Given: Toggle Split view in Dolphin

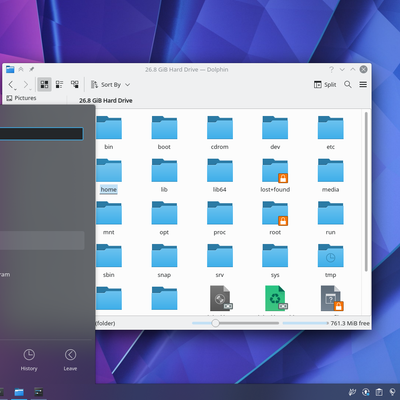Looking at the screenshot, I should pos(325,85).
